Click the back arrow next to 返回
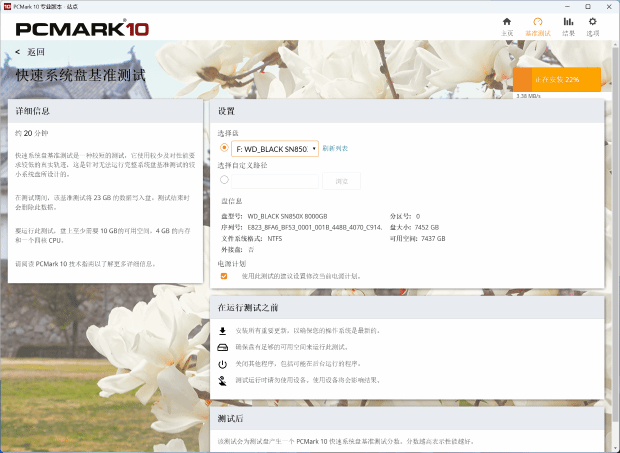The width and height of the screenshot is (620, 453). pos(18,52)
